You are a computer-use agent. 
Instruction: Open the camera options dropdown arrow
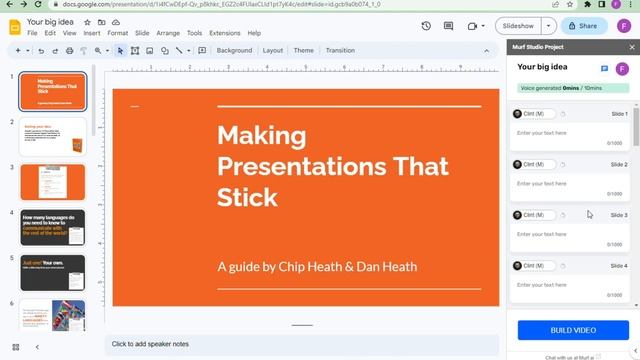(x=483, y=26)
